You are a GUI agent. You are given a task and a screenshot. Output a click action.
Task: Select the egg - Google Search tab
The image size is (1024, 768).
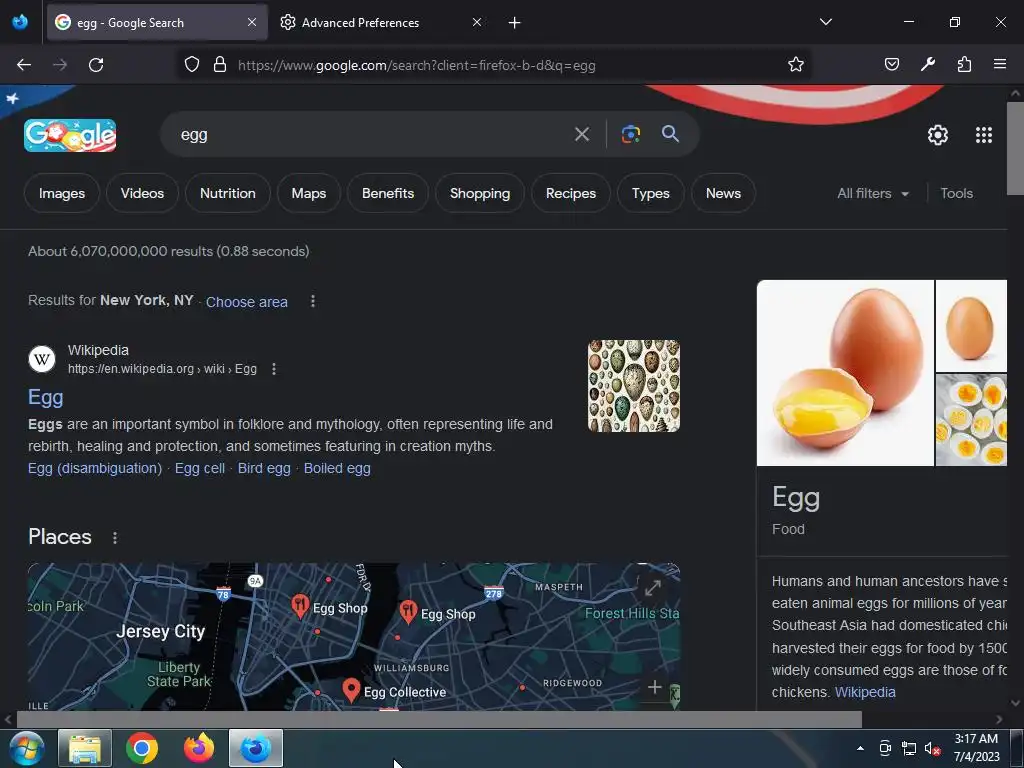pos(157,23)
